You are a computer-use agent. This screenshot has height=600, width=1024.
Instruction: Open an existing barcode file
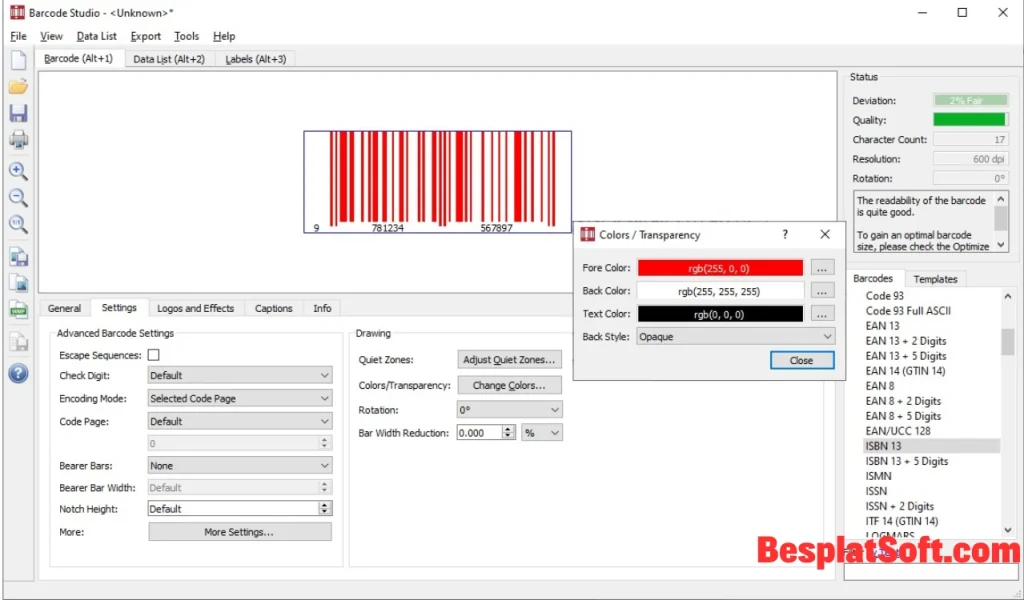18,86
